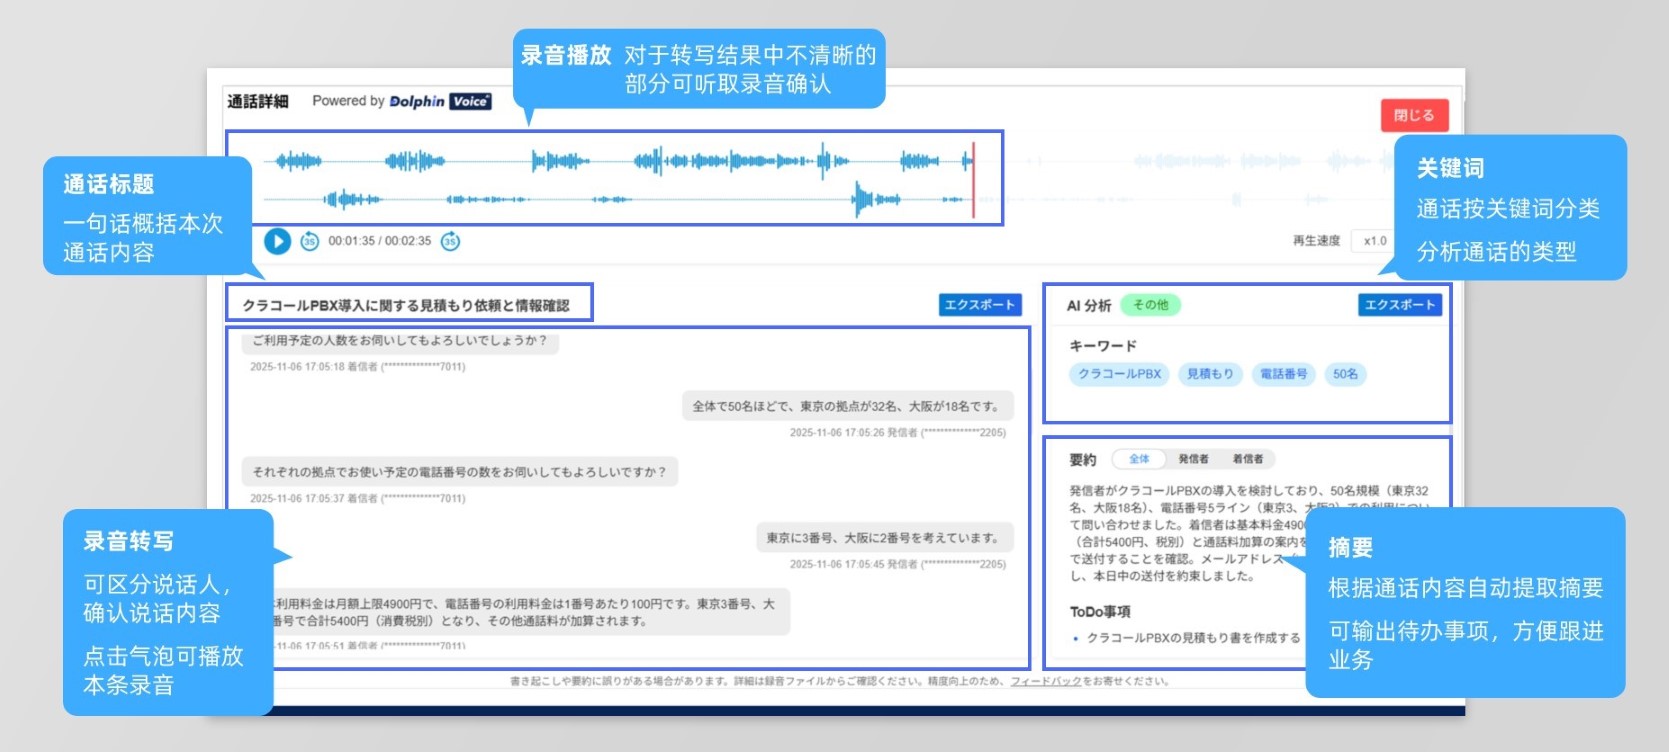Screen dimensions: 1669x752
Task: Switch summary to 着信者 tab
Action: point(1247,459)
